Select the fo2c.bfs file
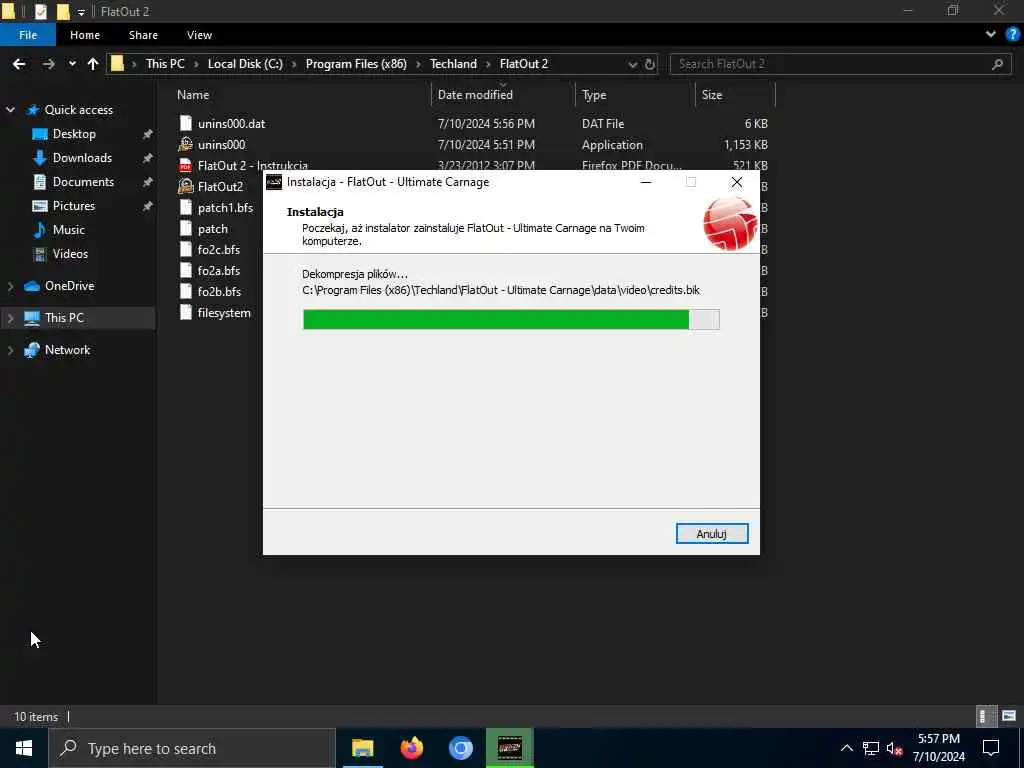The width and height of the screenshot is (1024, 768). [219, 250]
